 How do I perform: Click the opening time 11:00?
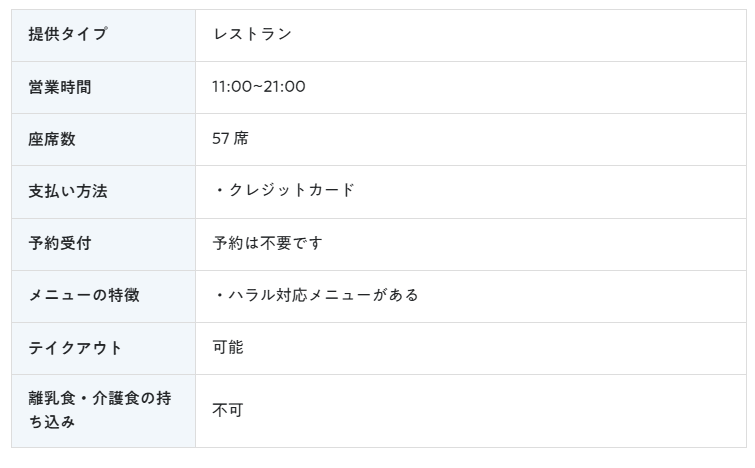point(230,87)
